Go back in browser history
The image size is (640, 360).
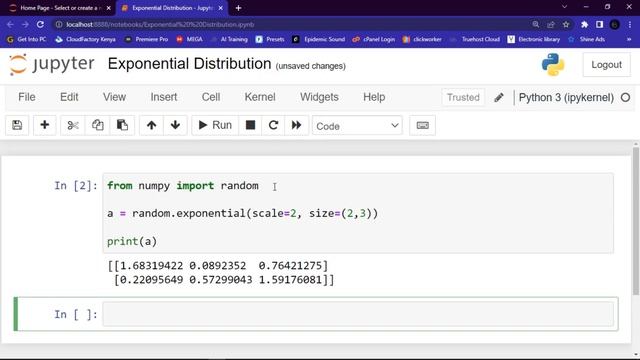coord(10,24)
